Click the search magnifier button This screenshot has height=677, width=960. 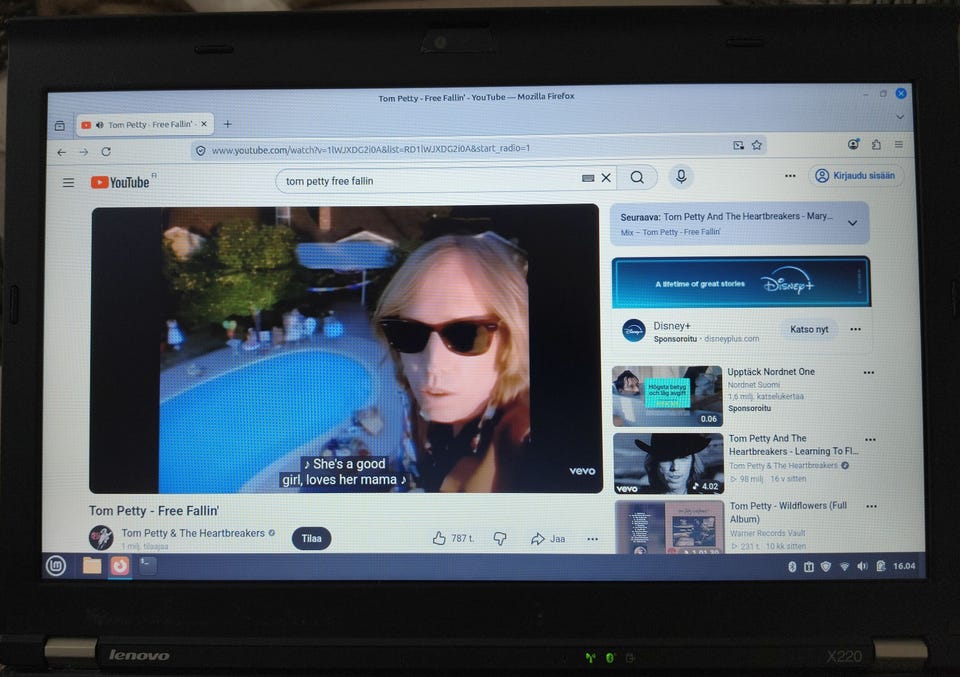(x=637, y=178)
